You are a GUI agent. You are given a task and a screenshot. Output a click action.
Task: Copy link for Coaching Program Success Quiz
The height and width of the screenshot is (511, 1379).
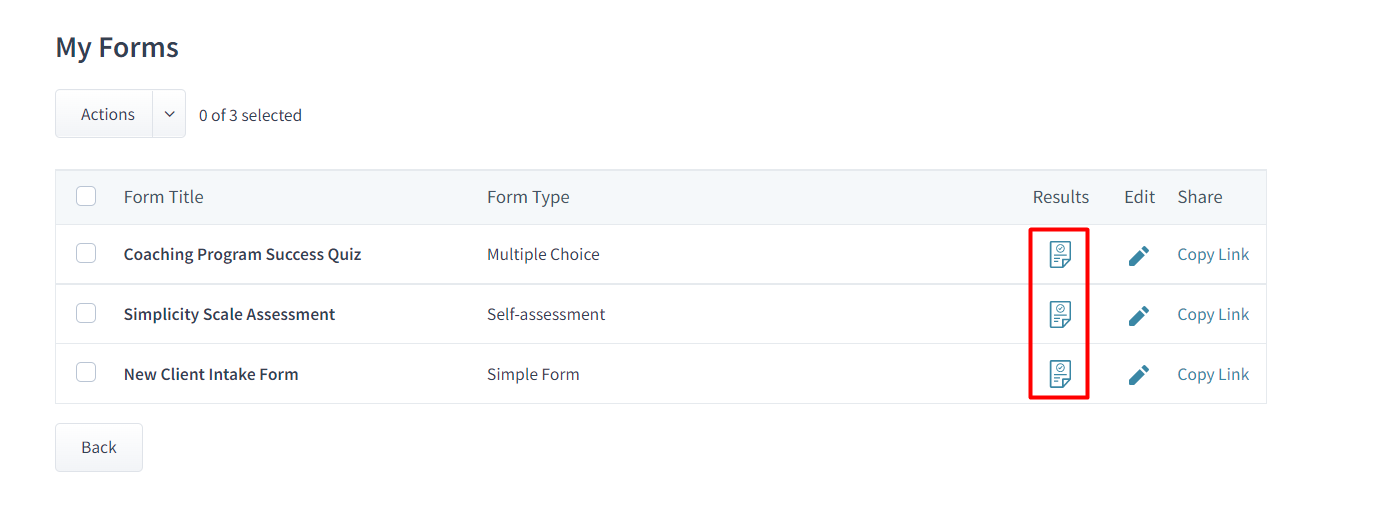coord(1212,255)
